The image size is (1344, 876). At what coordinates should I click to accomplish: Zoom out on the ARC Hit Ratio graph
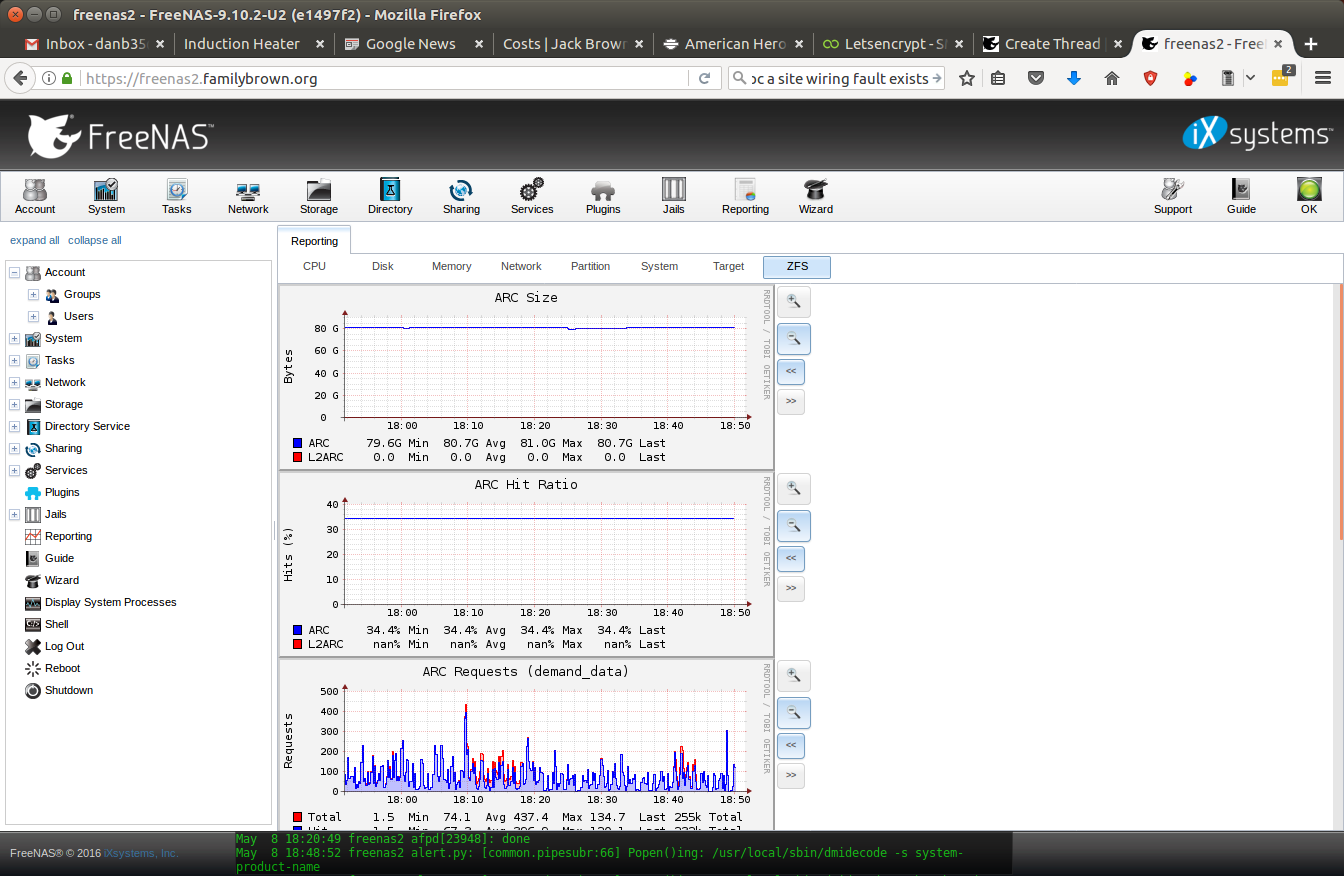[793, 526]
